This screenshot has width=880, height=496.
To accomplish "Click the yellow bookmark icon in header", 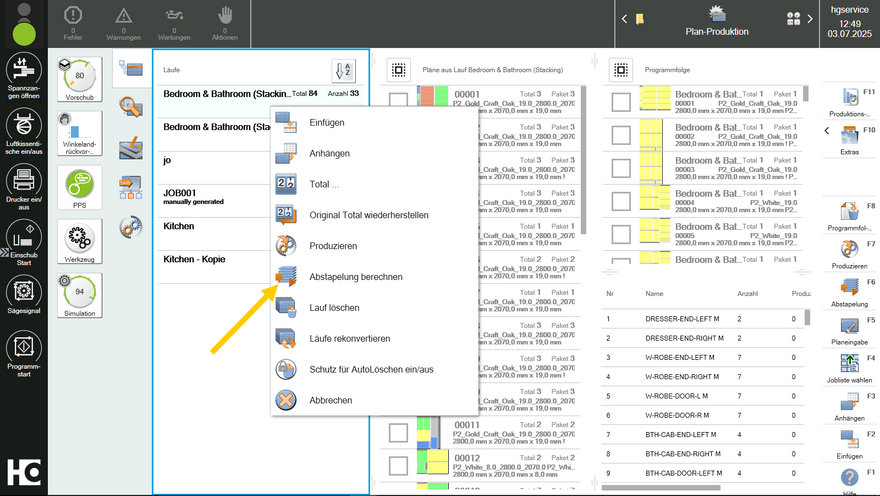I will pyautogui.click(x=640, y=19).
